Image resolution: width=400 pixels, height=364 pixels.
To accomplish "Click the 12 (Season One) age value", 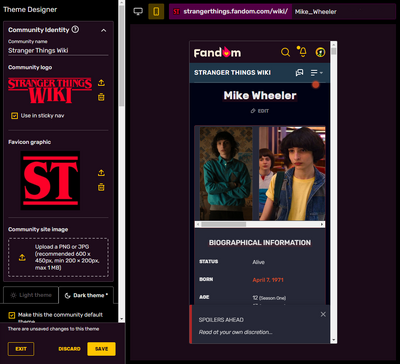I will [x=269, y=298].
